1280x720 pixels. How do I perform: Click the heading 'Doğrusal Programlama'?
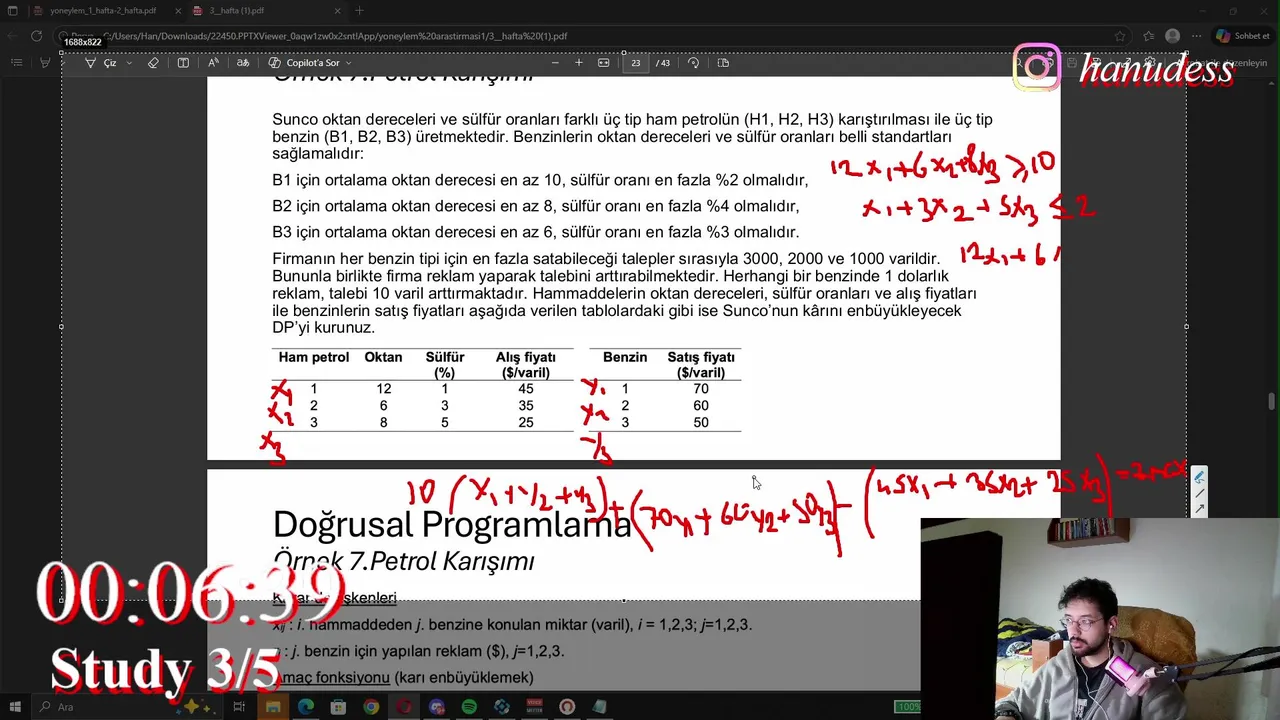click(452, 524)
